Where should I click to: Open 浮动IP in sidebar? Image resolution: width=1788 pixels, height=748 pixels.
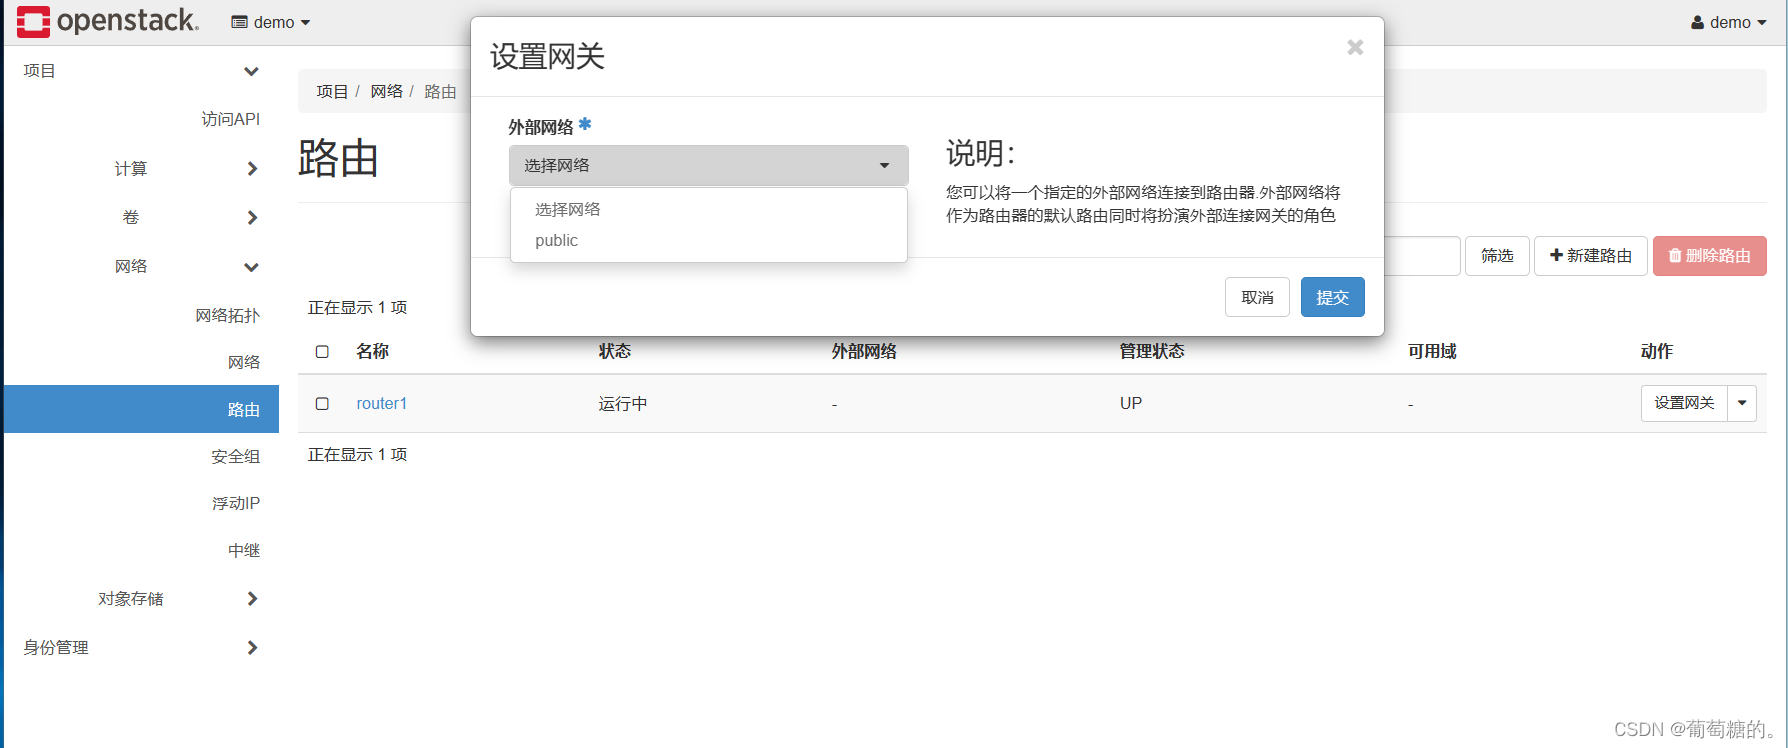click(x=235, y=503)
